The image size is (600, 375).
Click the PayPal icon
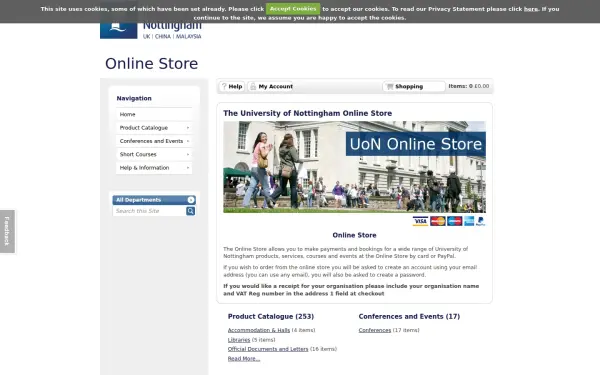coord(481,221)
